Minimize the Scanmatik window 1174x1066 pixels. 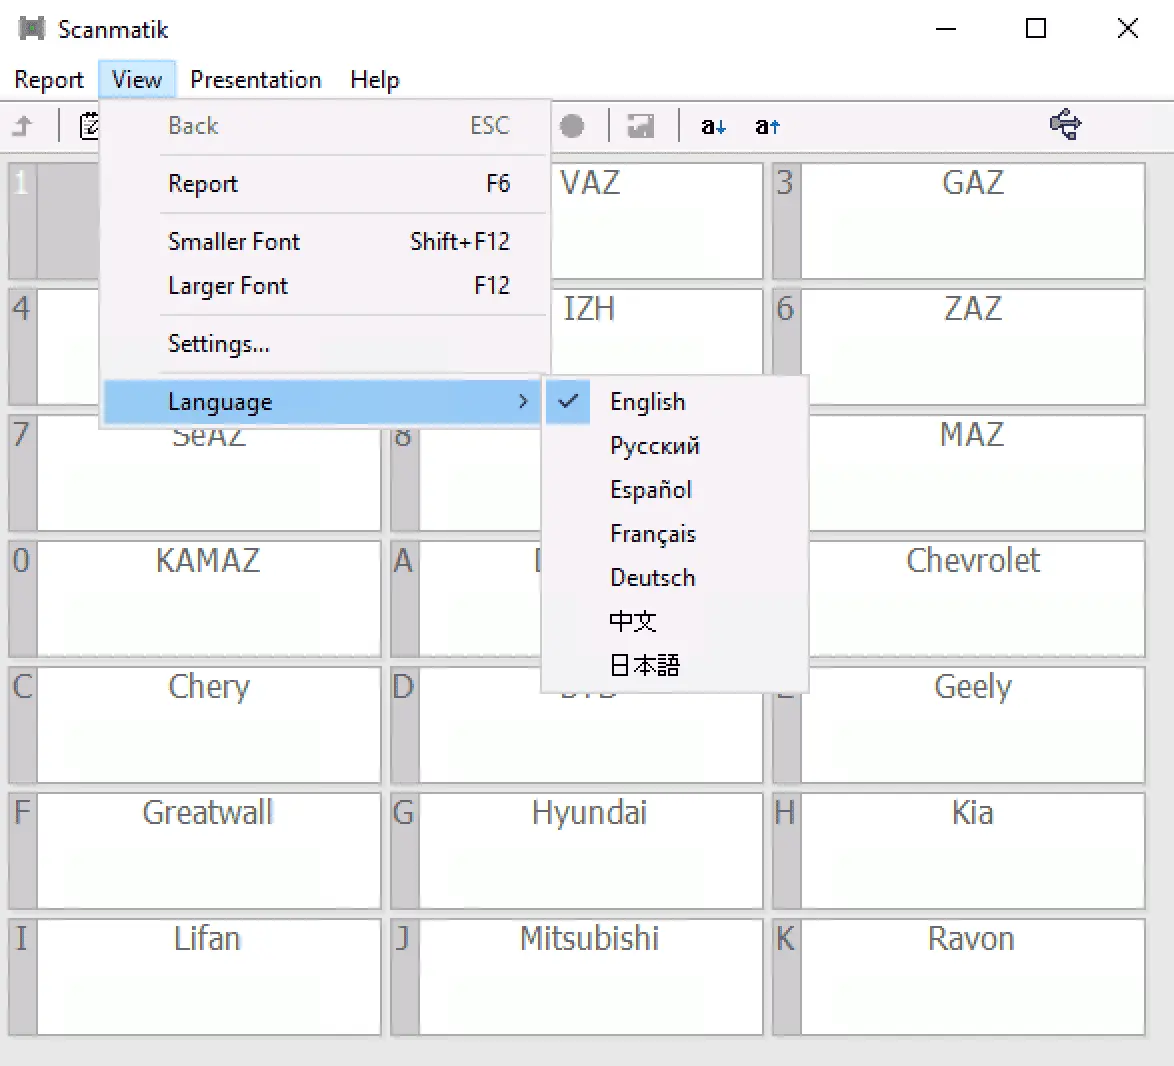pos(946,28)
